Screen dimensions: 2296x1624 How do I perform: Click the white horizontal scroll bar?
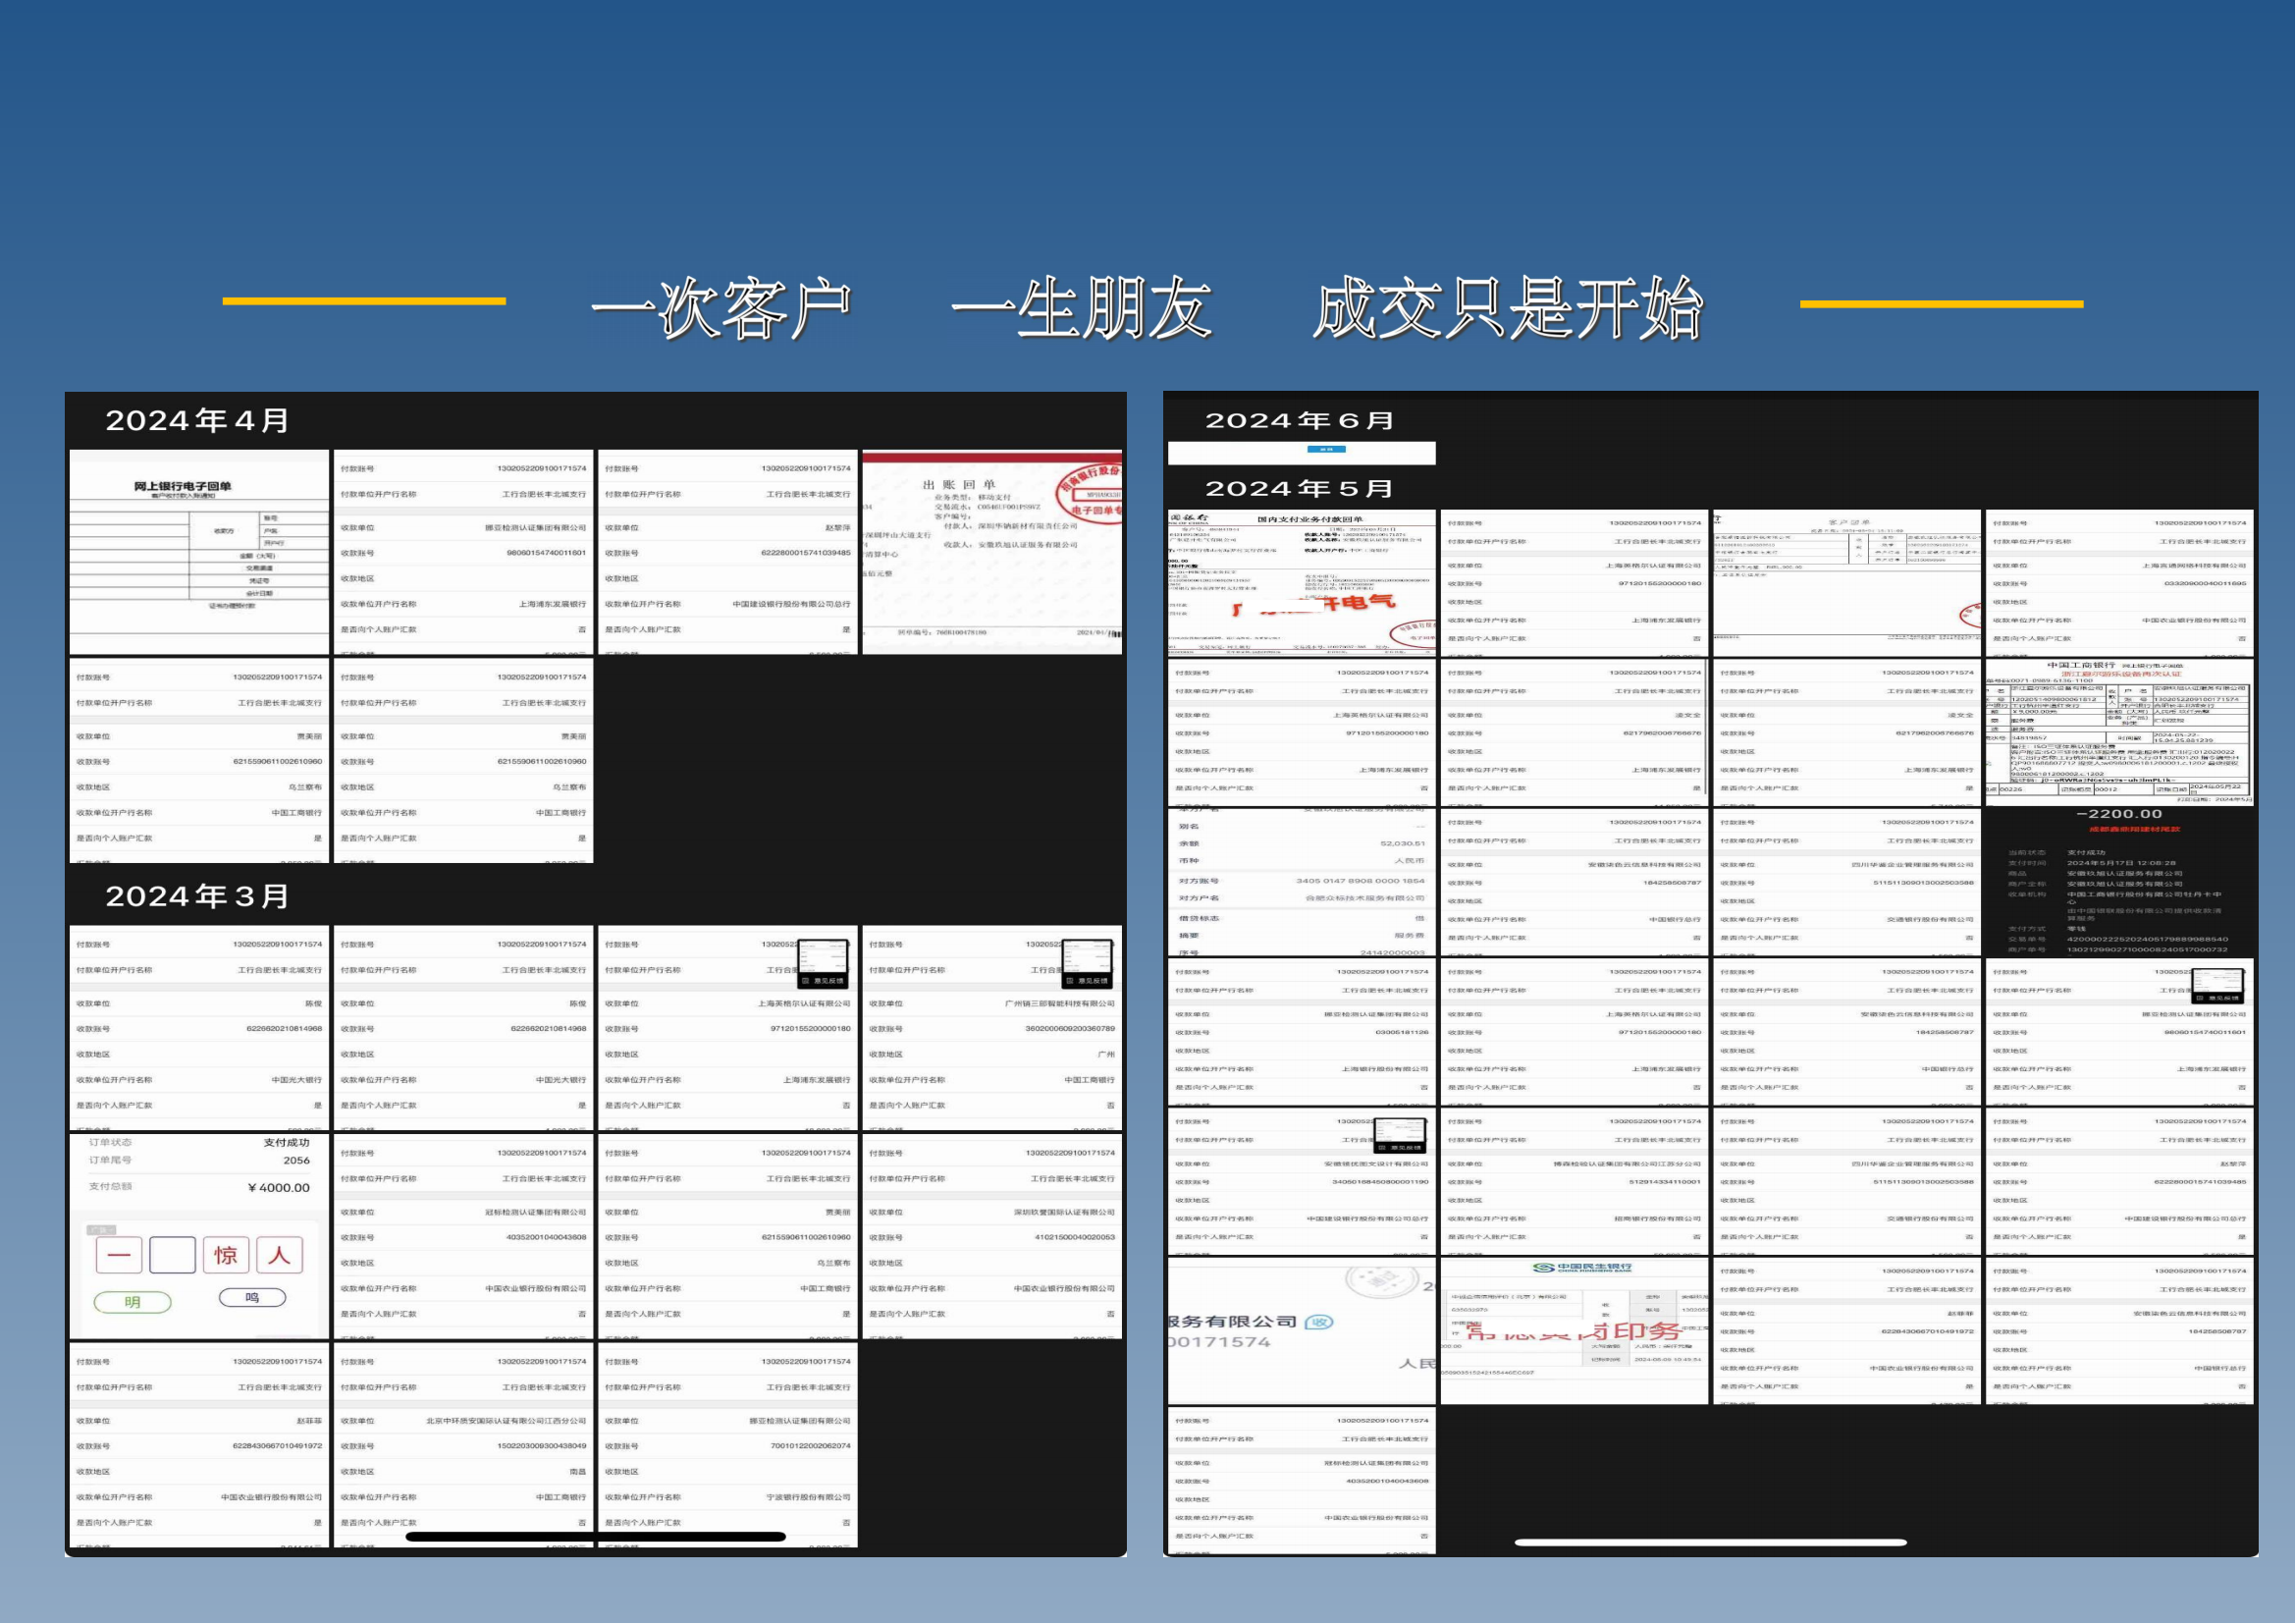click(1710, 1543)
